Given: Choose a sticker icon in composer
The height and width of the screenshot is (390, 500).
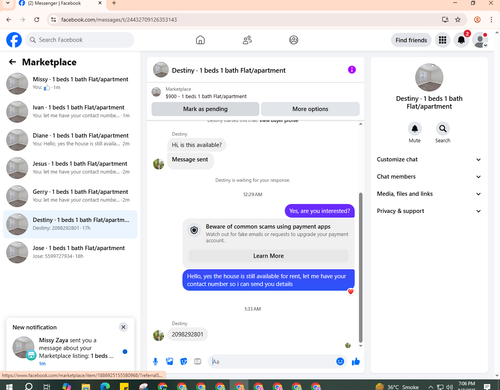Looking at the screenshot, I should [184, 362].
